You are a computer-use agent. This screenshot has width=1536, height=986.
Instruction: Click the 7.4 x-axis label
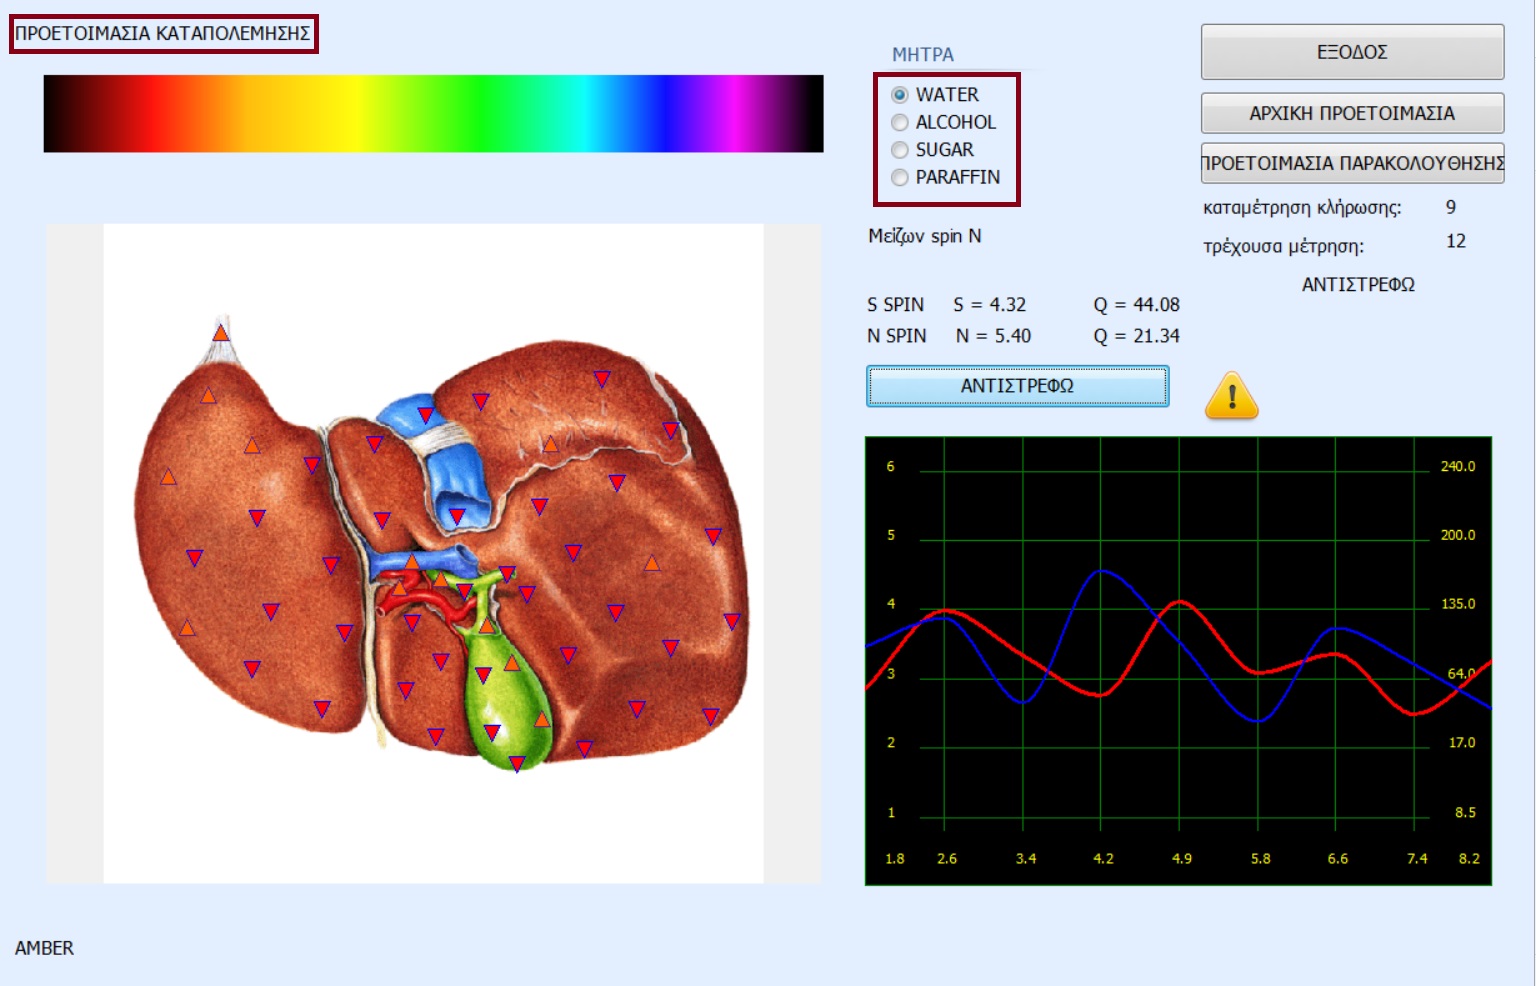[x=1417, y=859]
